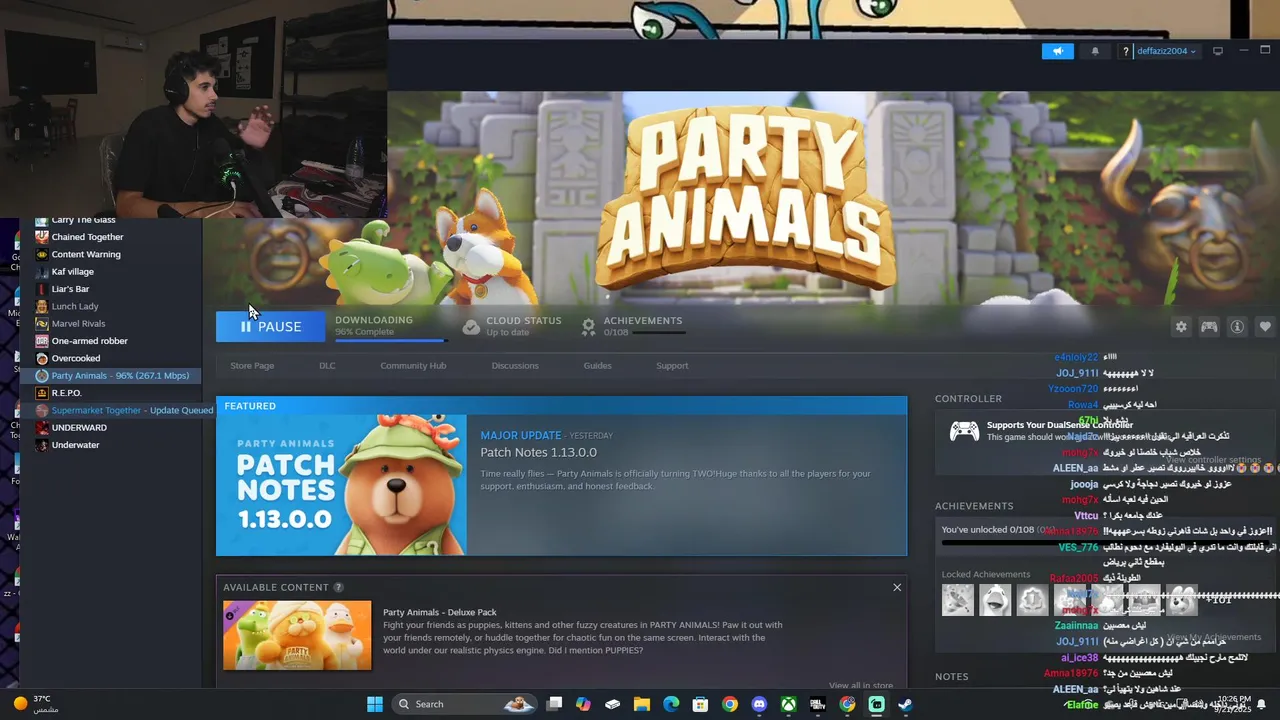The height and width of the screenshot is (720, 1280).
Task: Select Lunch Lady in library list
Action: coord(75,306)
